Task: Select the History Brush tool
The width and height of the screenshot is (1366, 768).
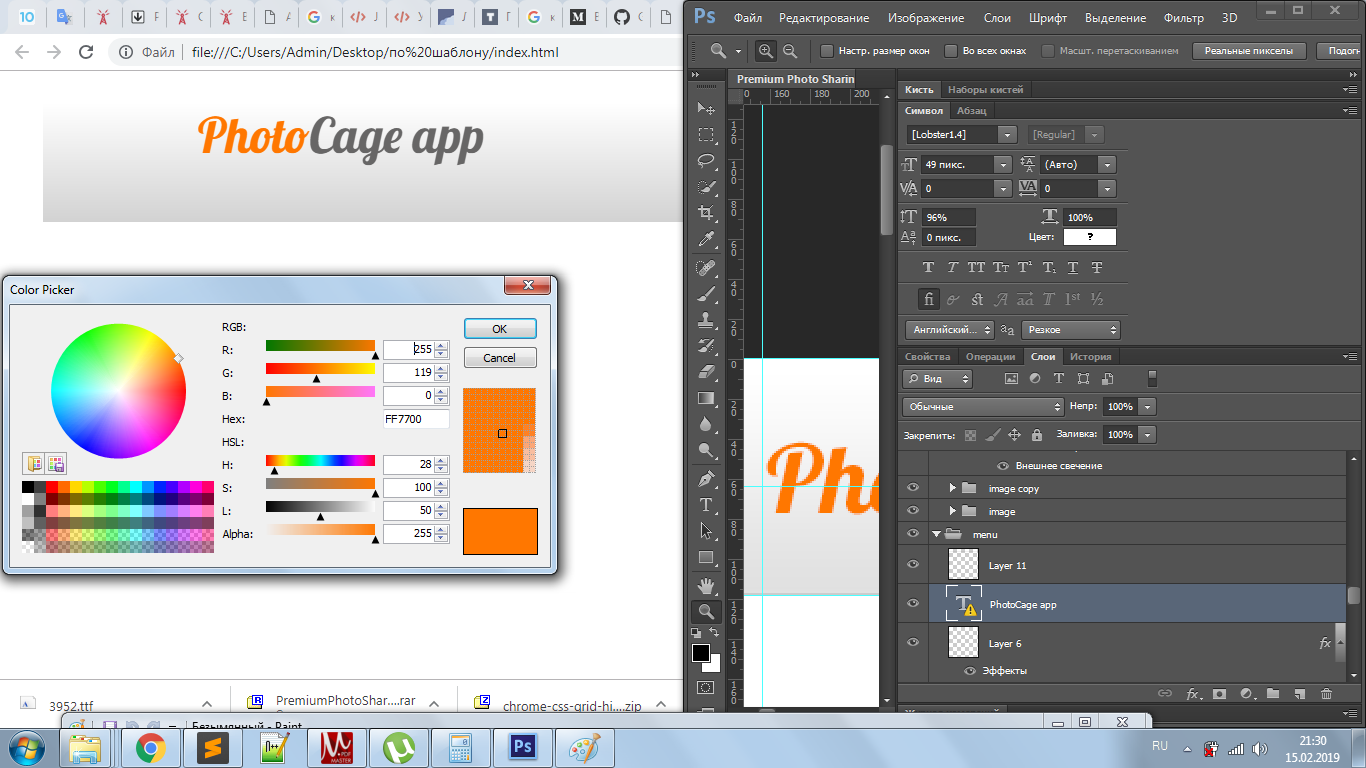Action: (x=706, y=346)
